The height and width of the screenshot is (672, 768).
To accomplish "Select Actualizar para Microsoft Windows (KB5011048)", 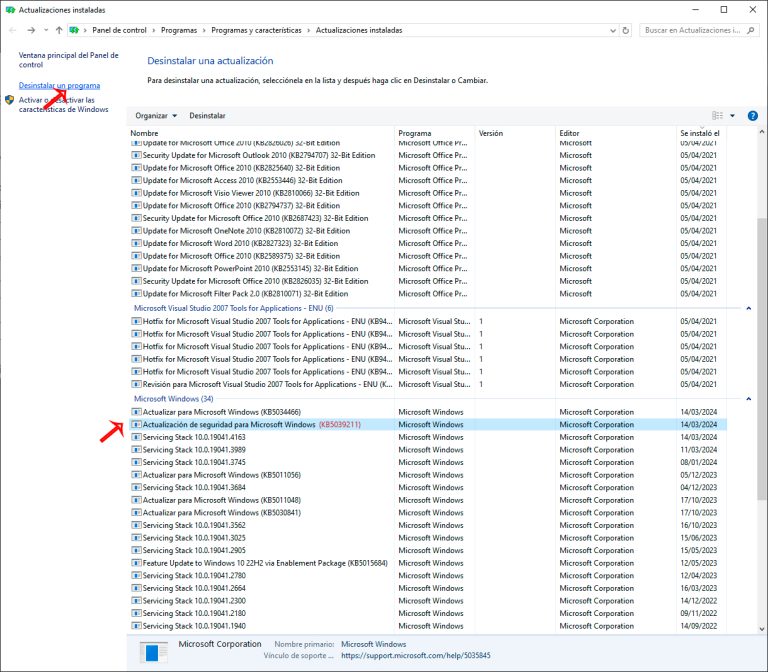I will (x=428, y=500).
